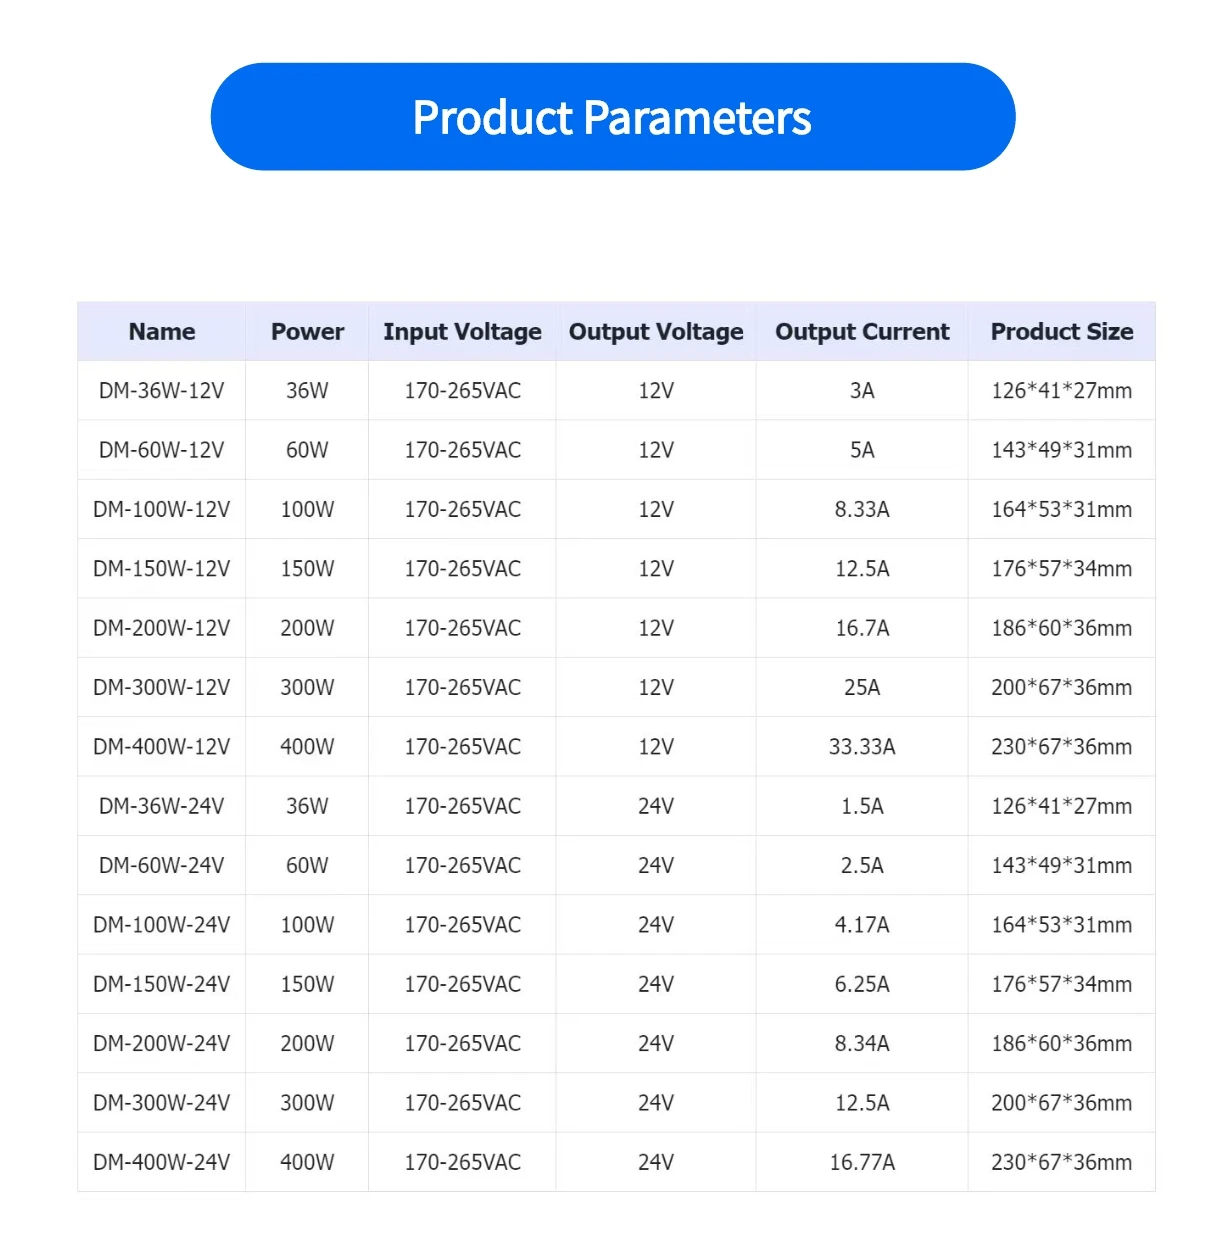
Task: Click the Product Size column header
Action: point(1061,332)
